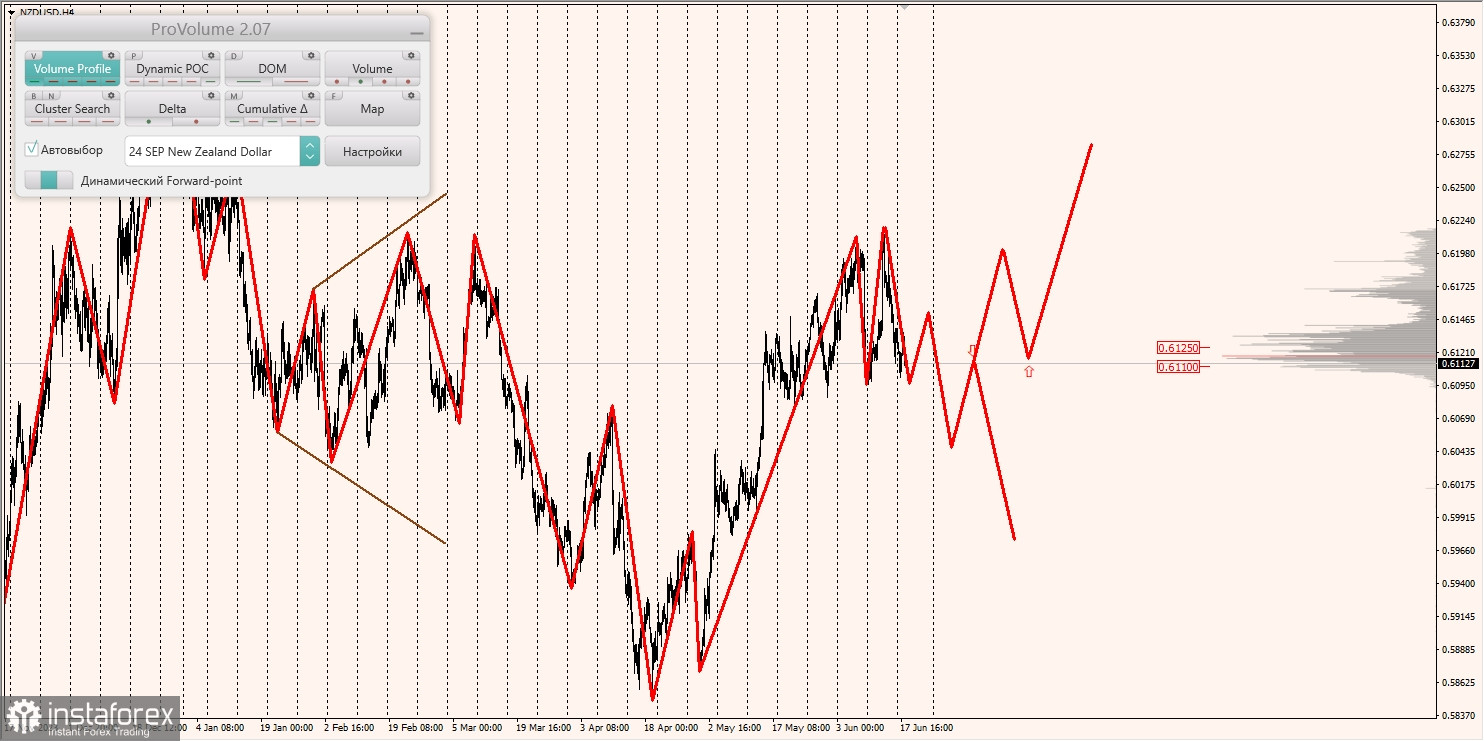Screen dimensions: 1484x741
Task: Open Volume Profile gear settings
Action: [x=111, y=55]
